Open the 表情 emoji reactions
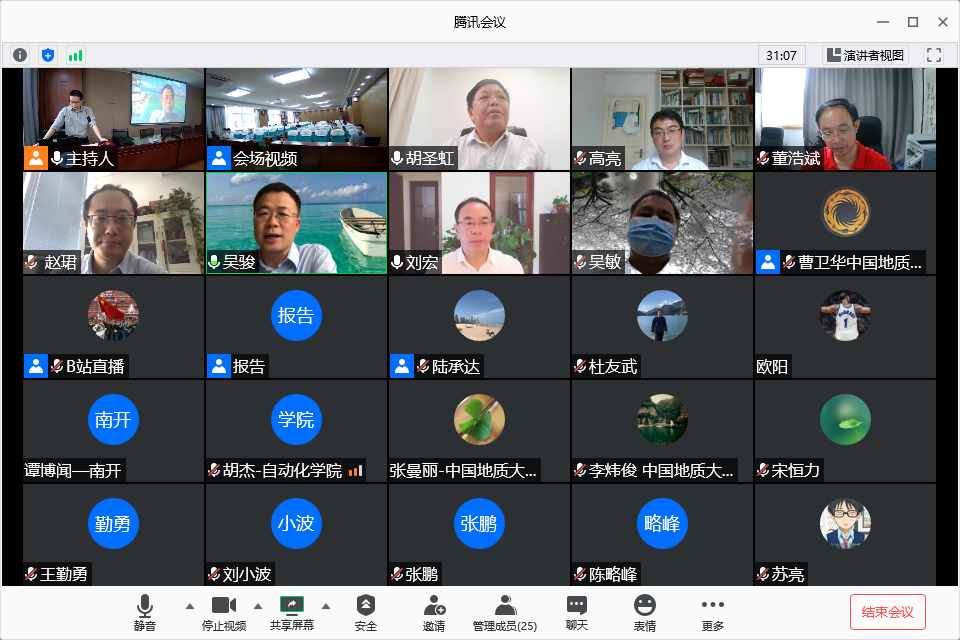960x640 pixels. (645, 612)
